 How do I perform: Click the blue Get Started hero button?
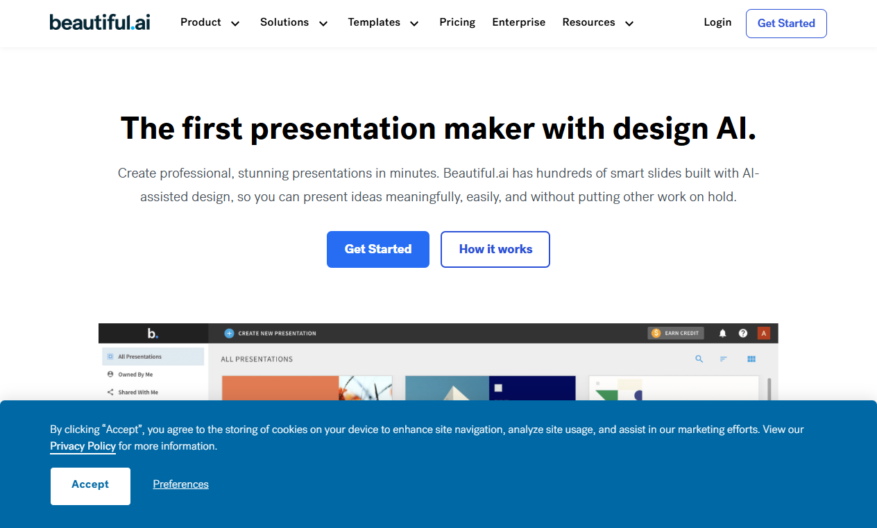pos(378,249)
